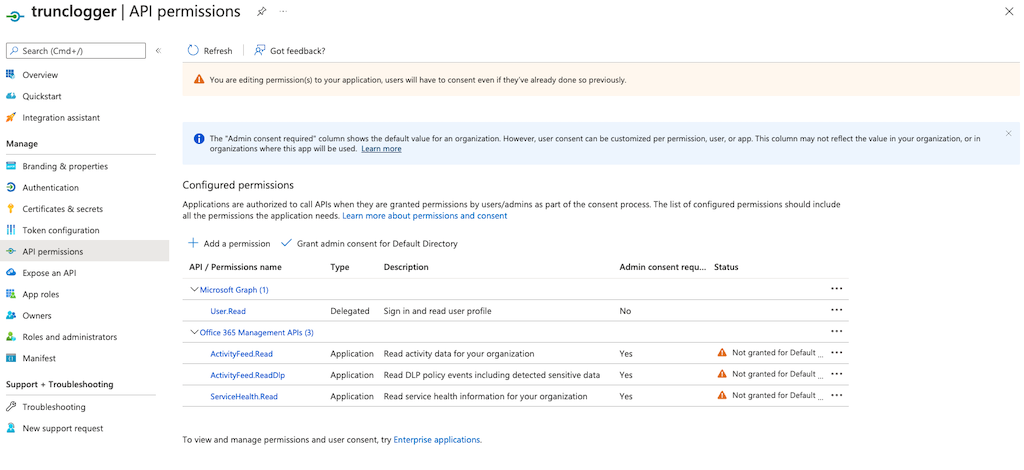Screen dimensions: 1024x470
Task: Click the Type column header
Action: 340,267
